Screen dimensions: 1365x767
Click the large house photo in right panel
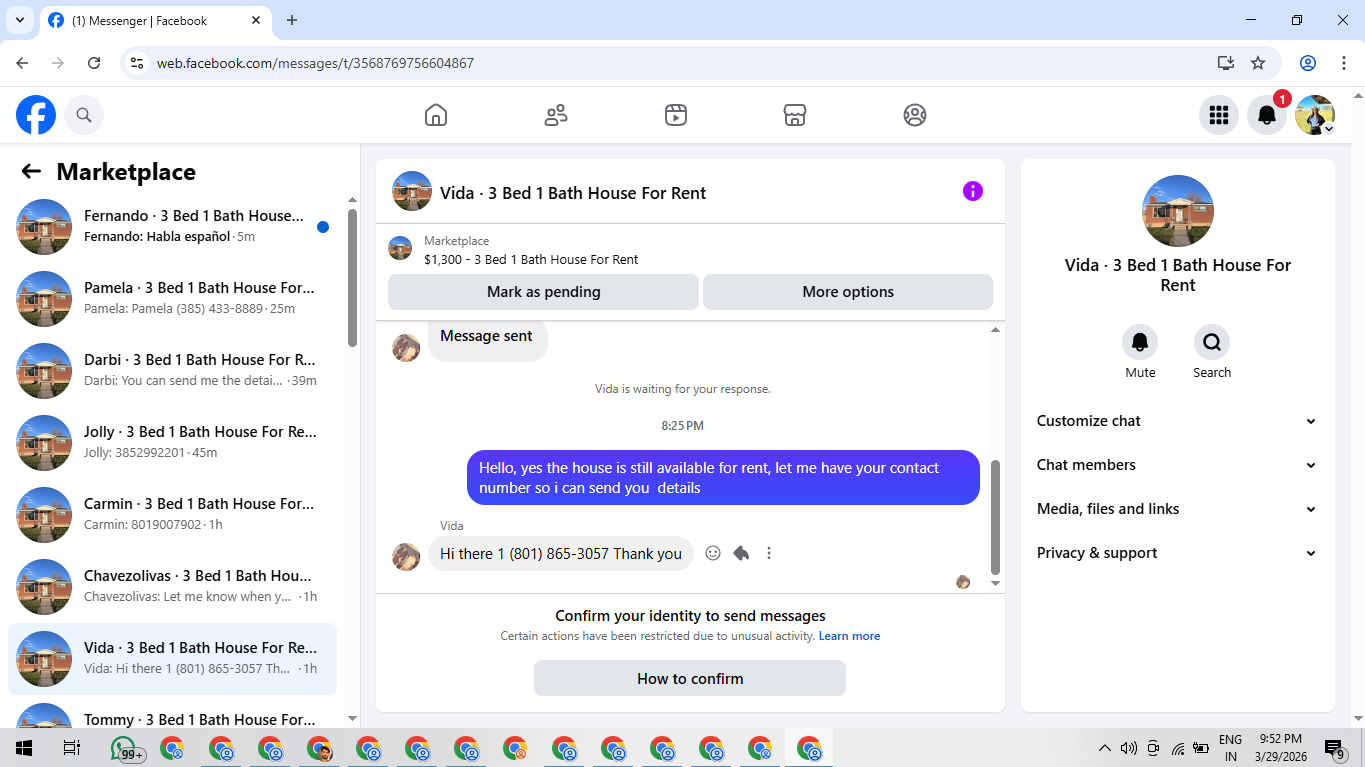[1178, 211]
